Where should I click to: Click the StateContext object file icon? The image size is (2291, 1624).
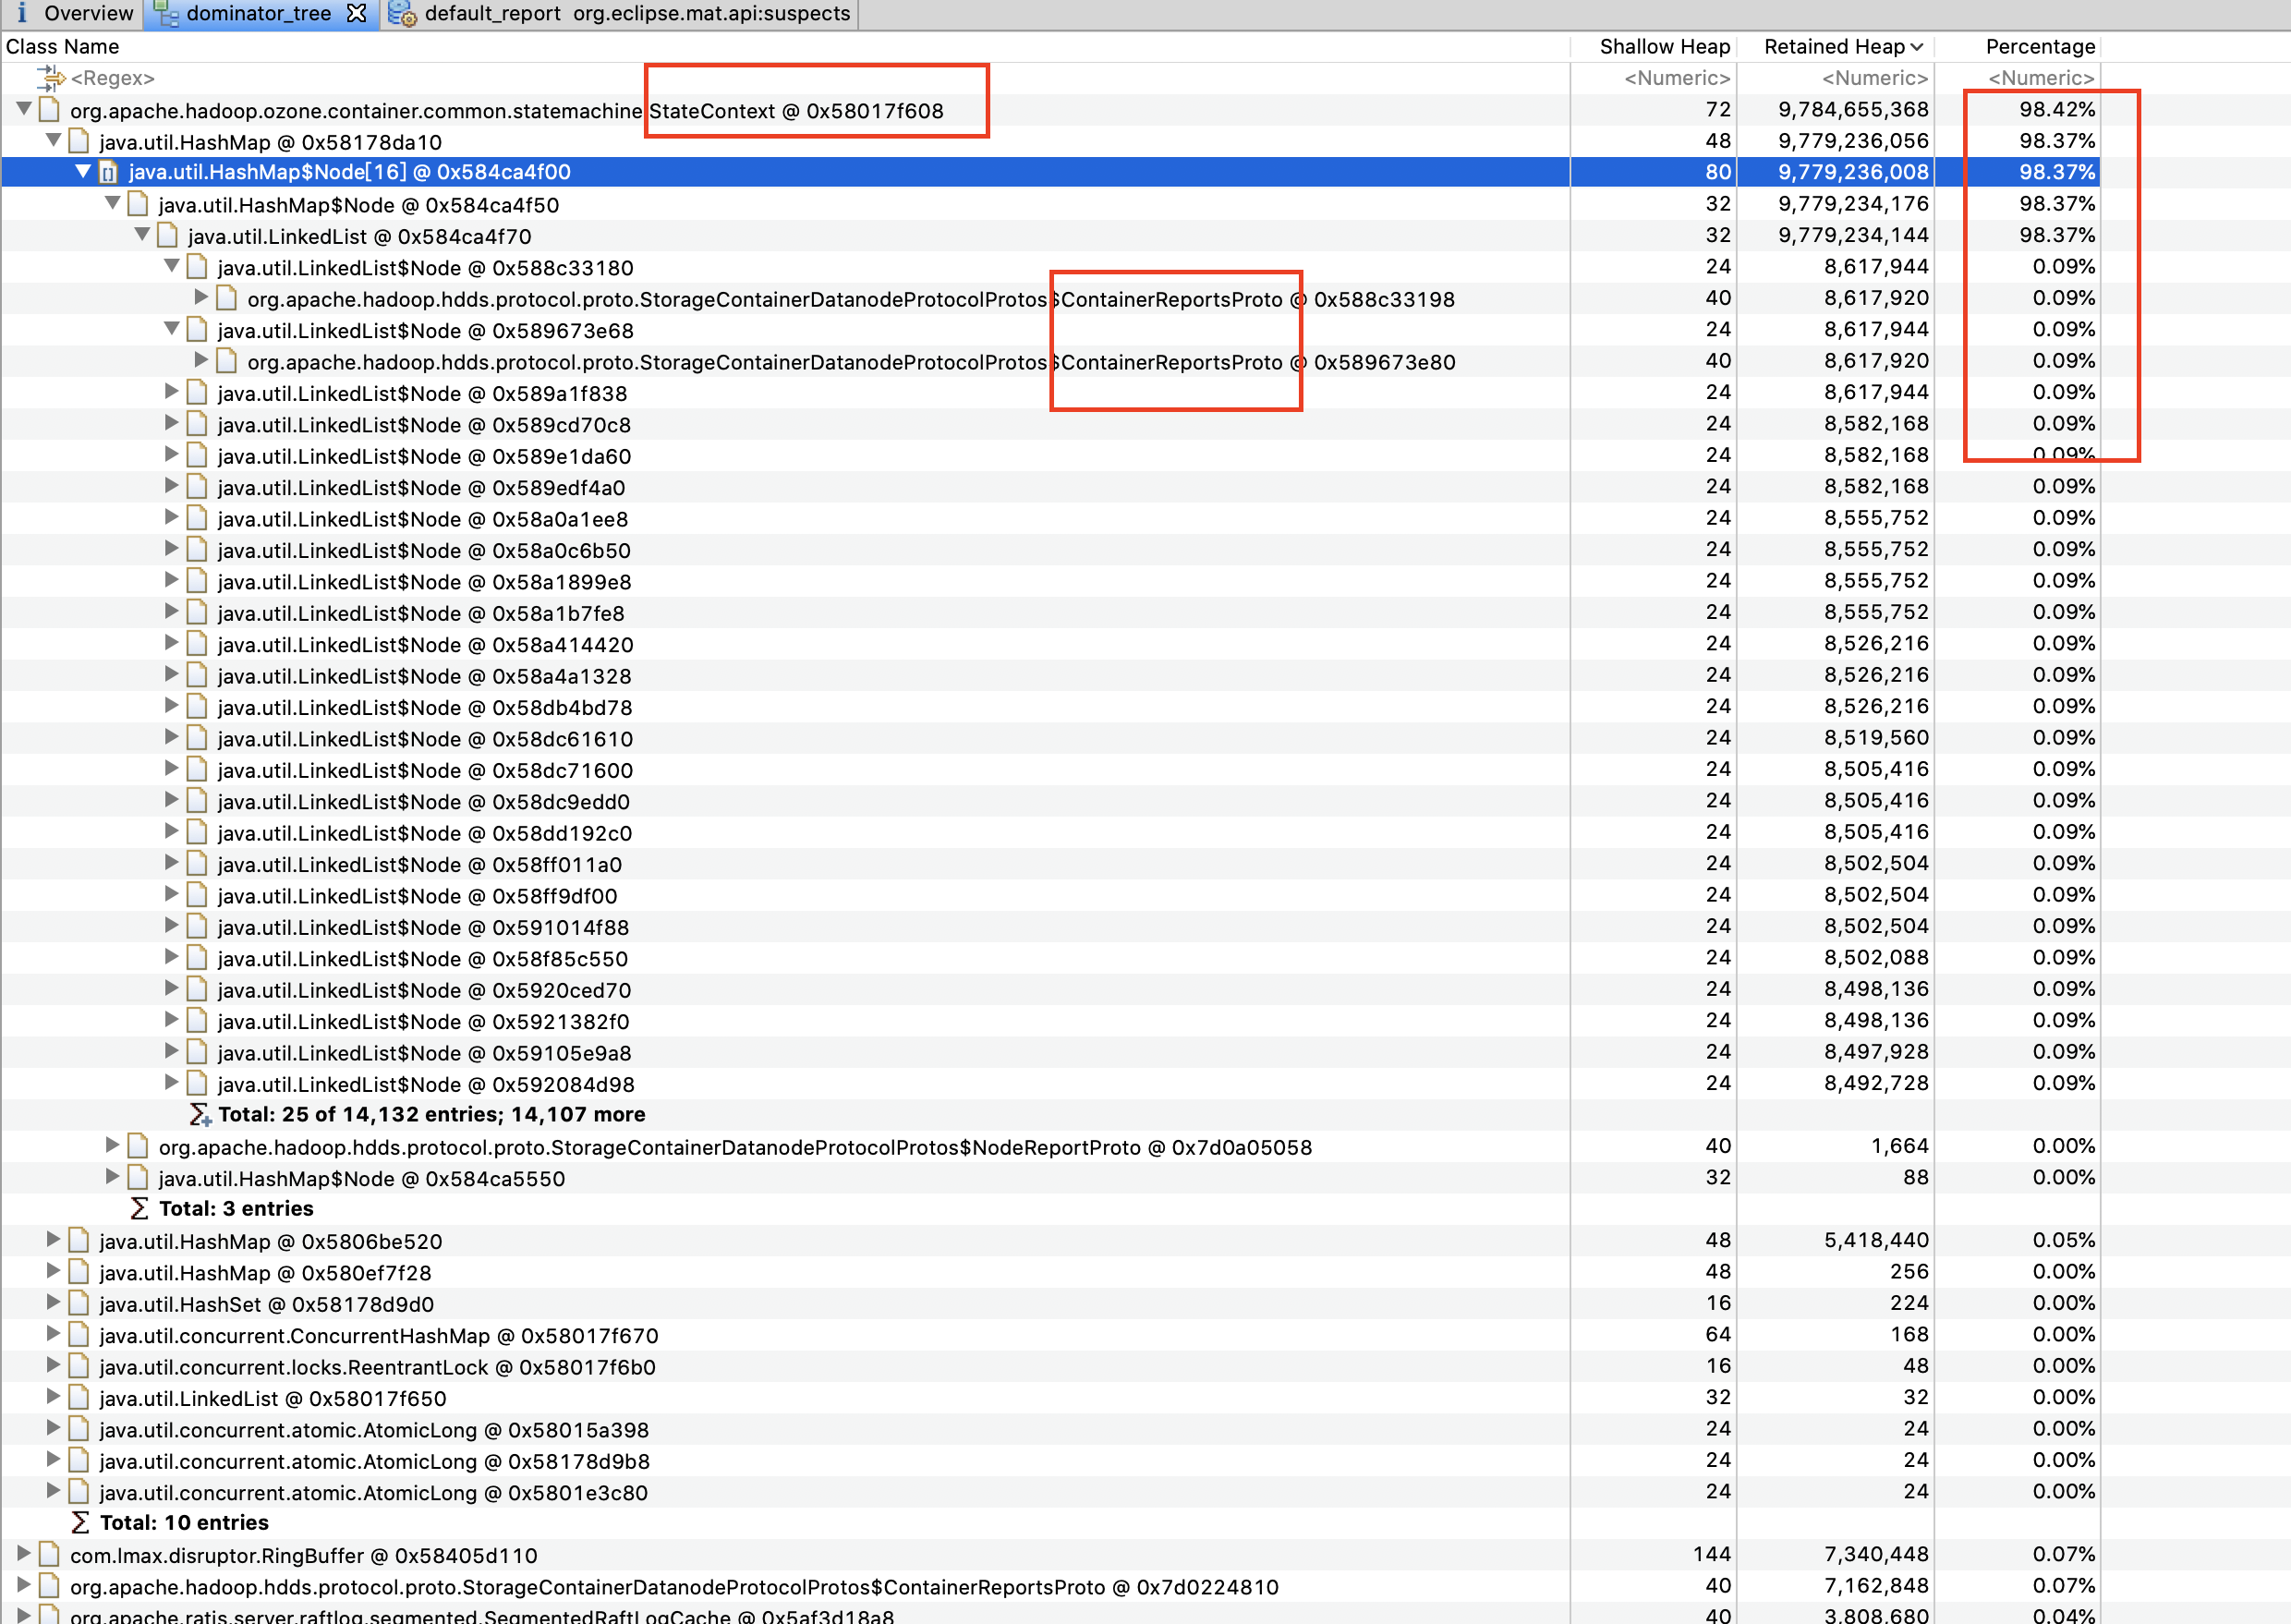(50, 110)
